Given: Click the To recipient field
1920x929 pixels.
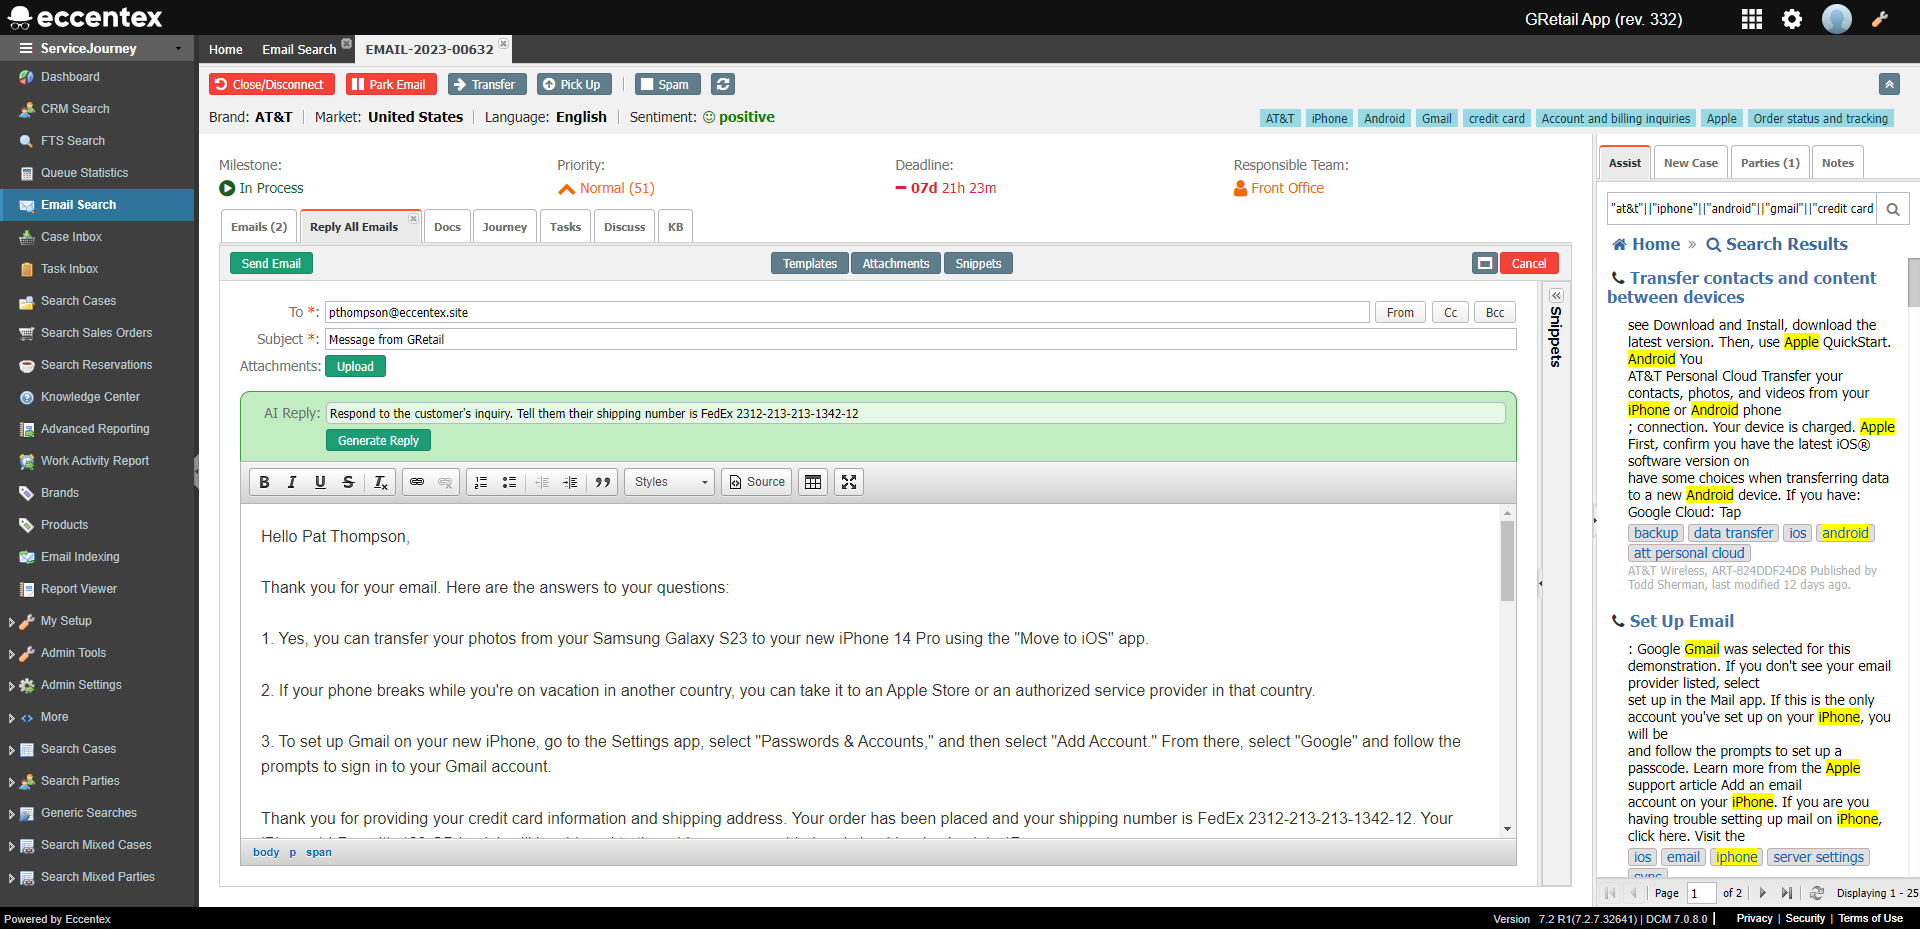Looking at the screenshot, I should 847,312.
